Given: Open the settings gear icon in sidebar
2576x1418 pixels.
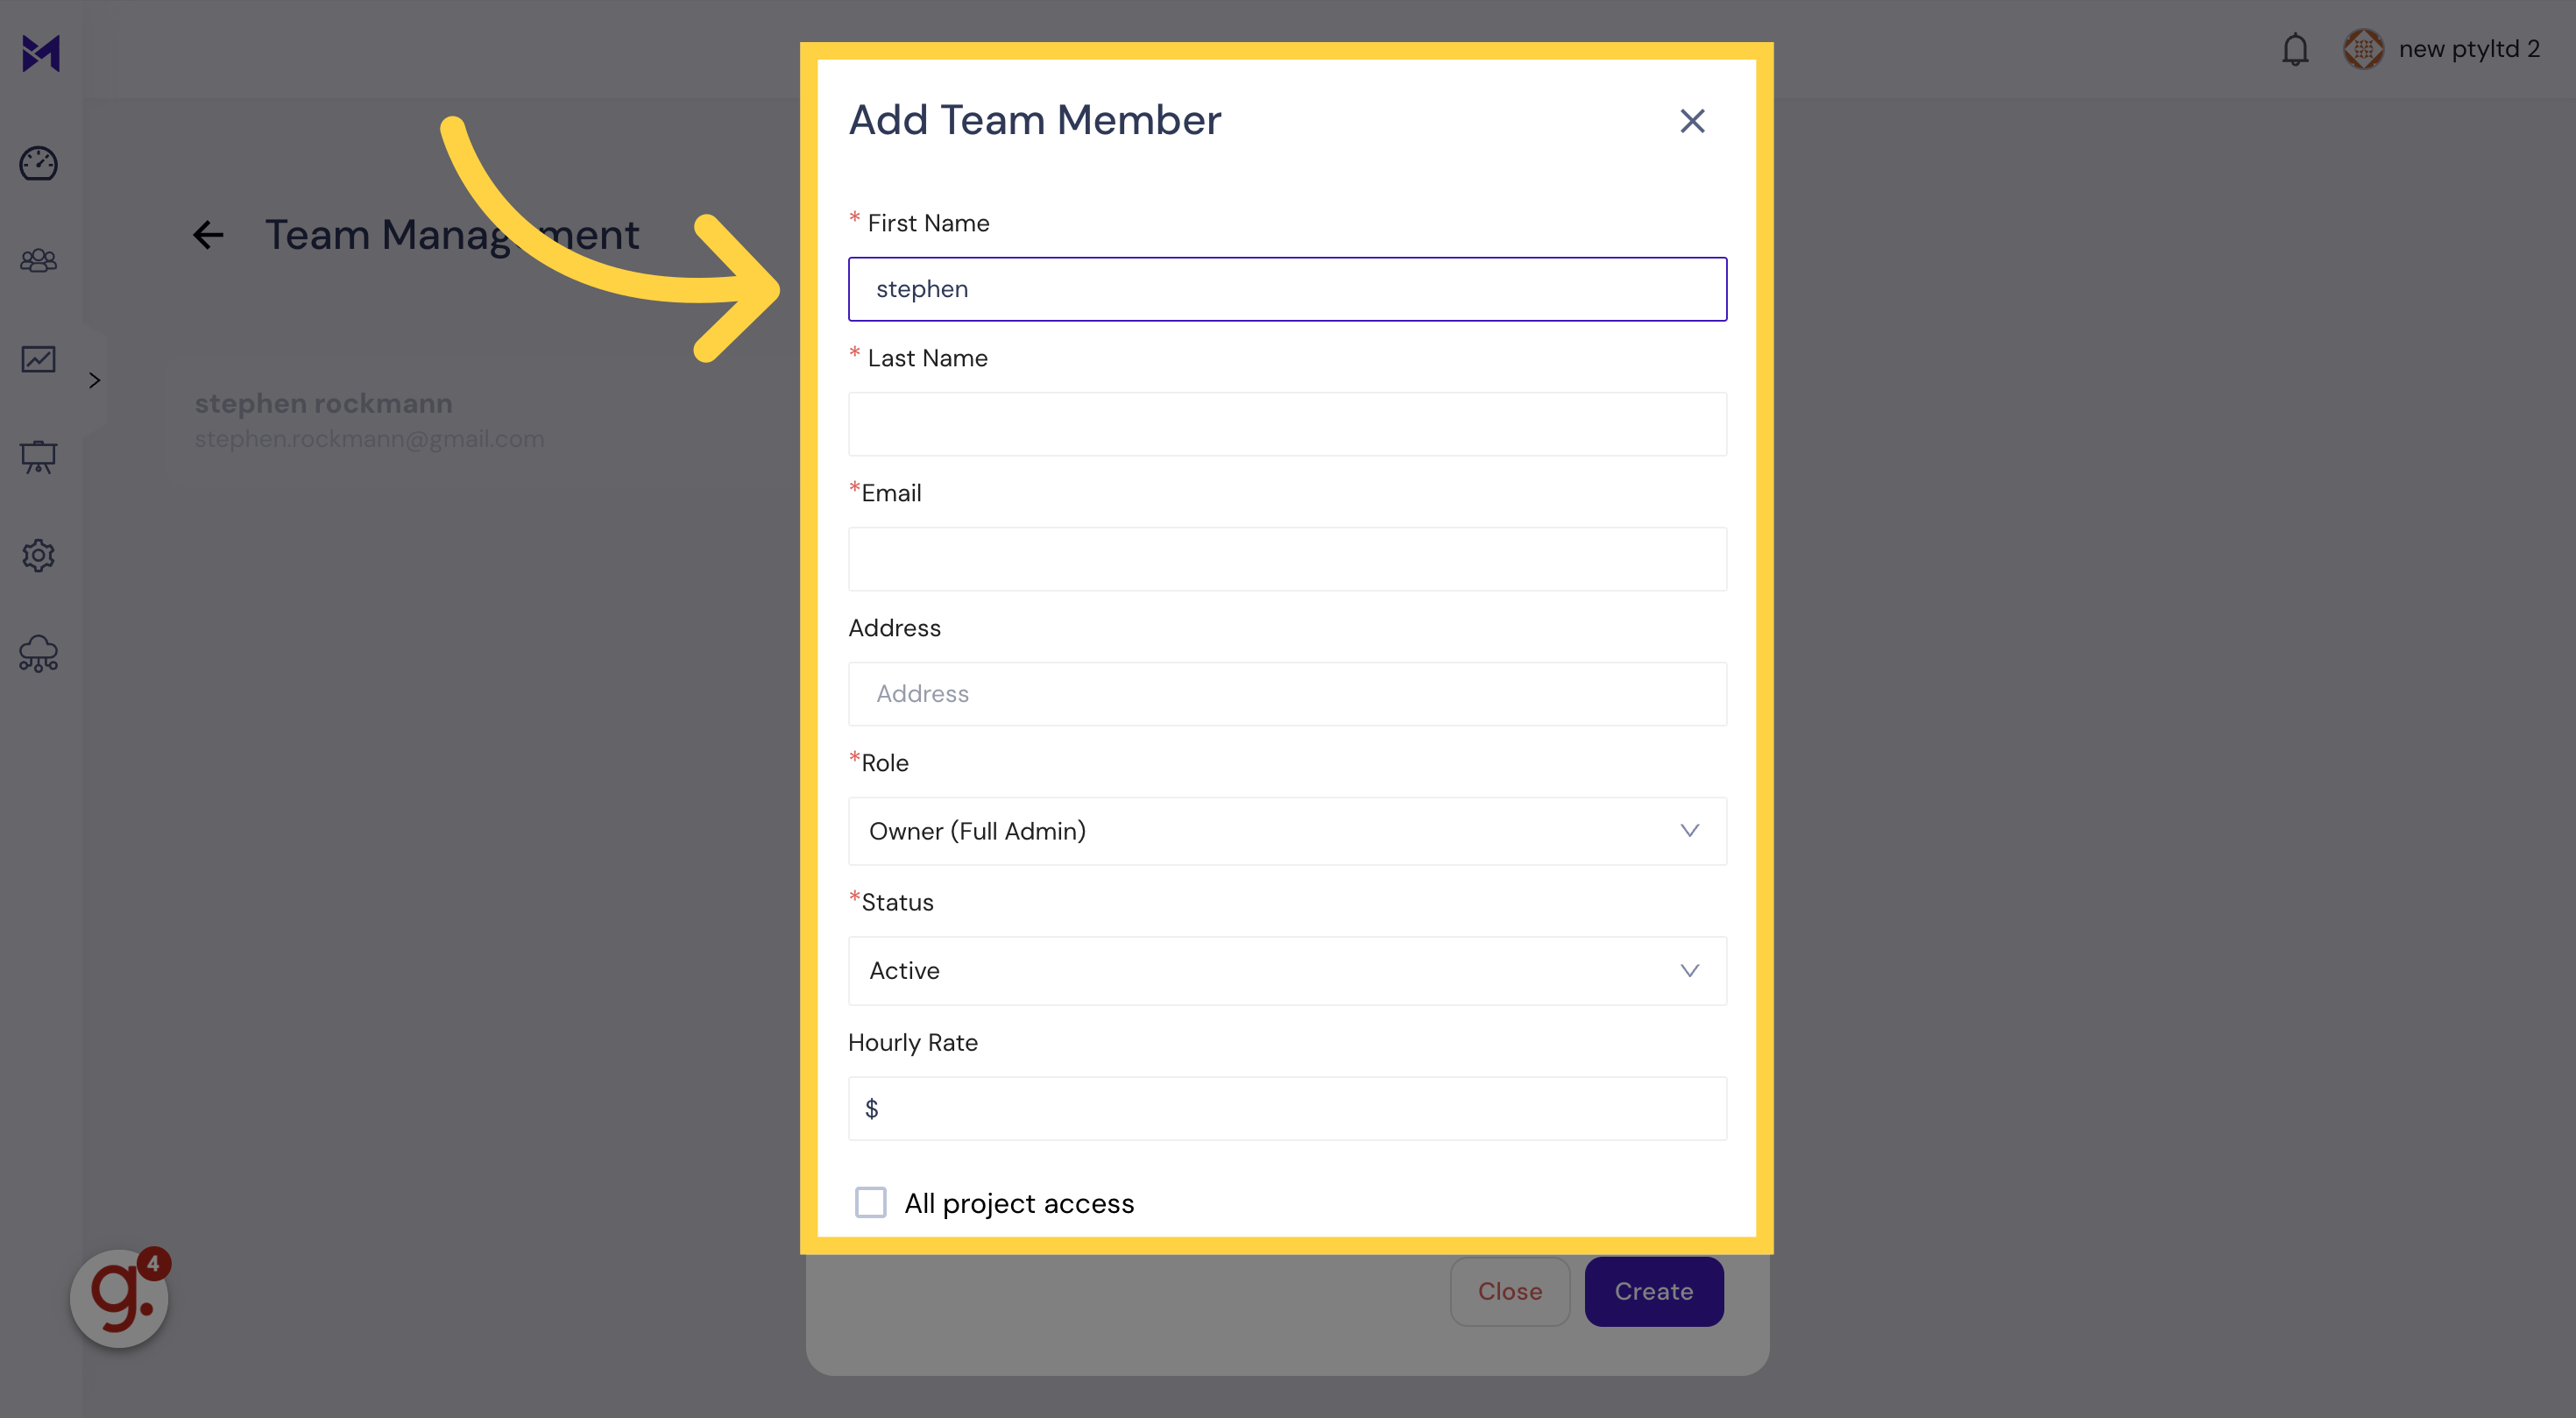Looking at the screenshot, I should click(39, 556).
